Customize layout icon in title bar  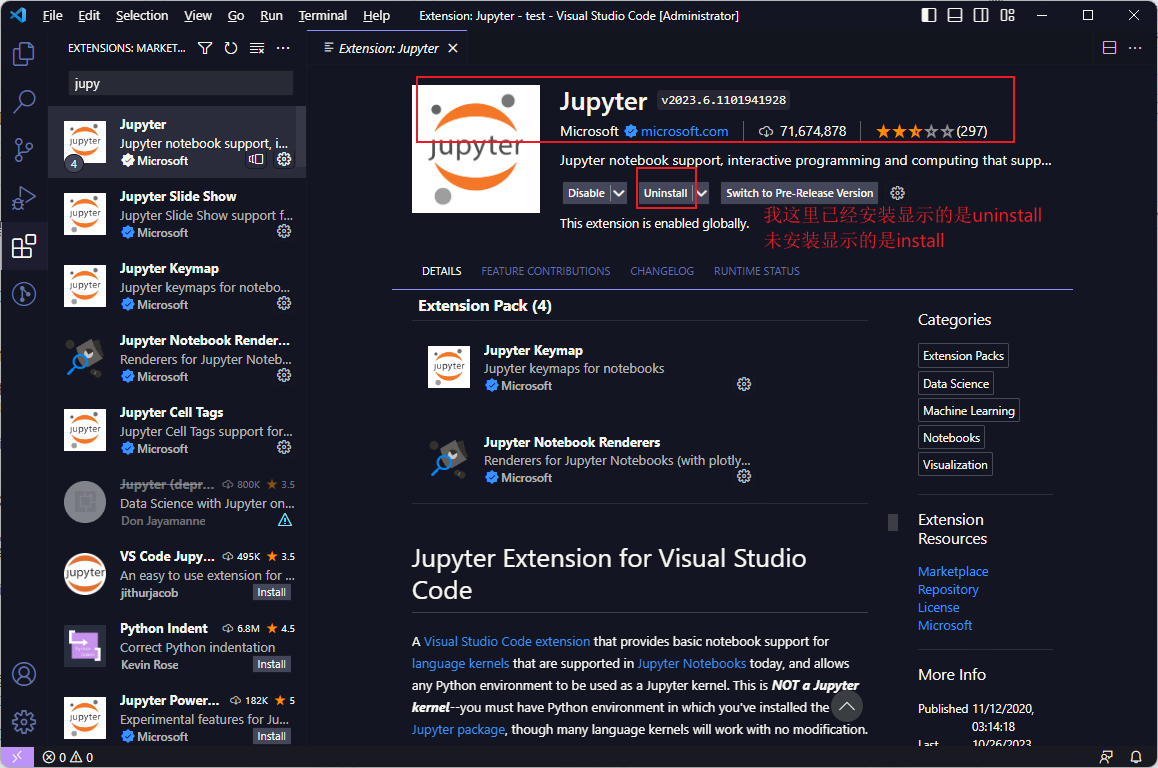(1007, 15)
